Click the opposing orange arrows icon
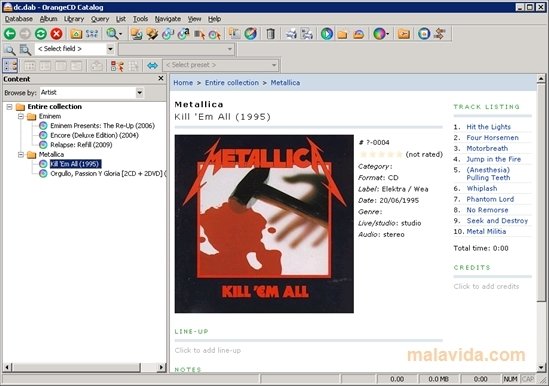This screenshot has height=386, width=549. click(x=439, y=34)
